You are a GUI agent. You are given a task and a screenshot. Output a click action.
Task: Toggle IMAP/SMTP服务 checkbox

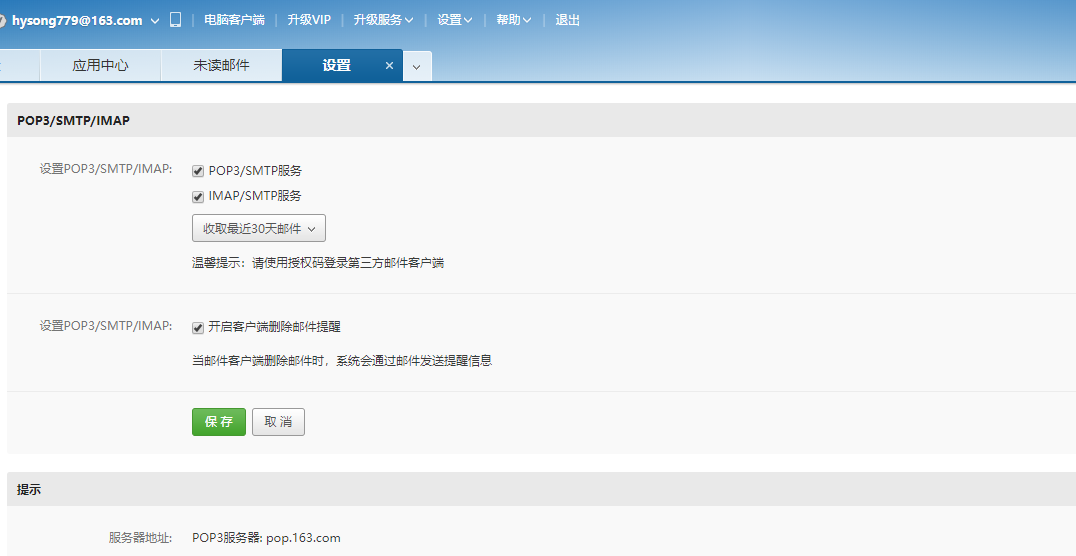pyautogui.click(x=198, y=197)
